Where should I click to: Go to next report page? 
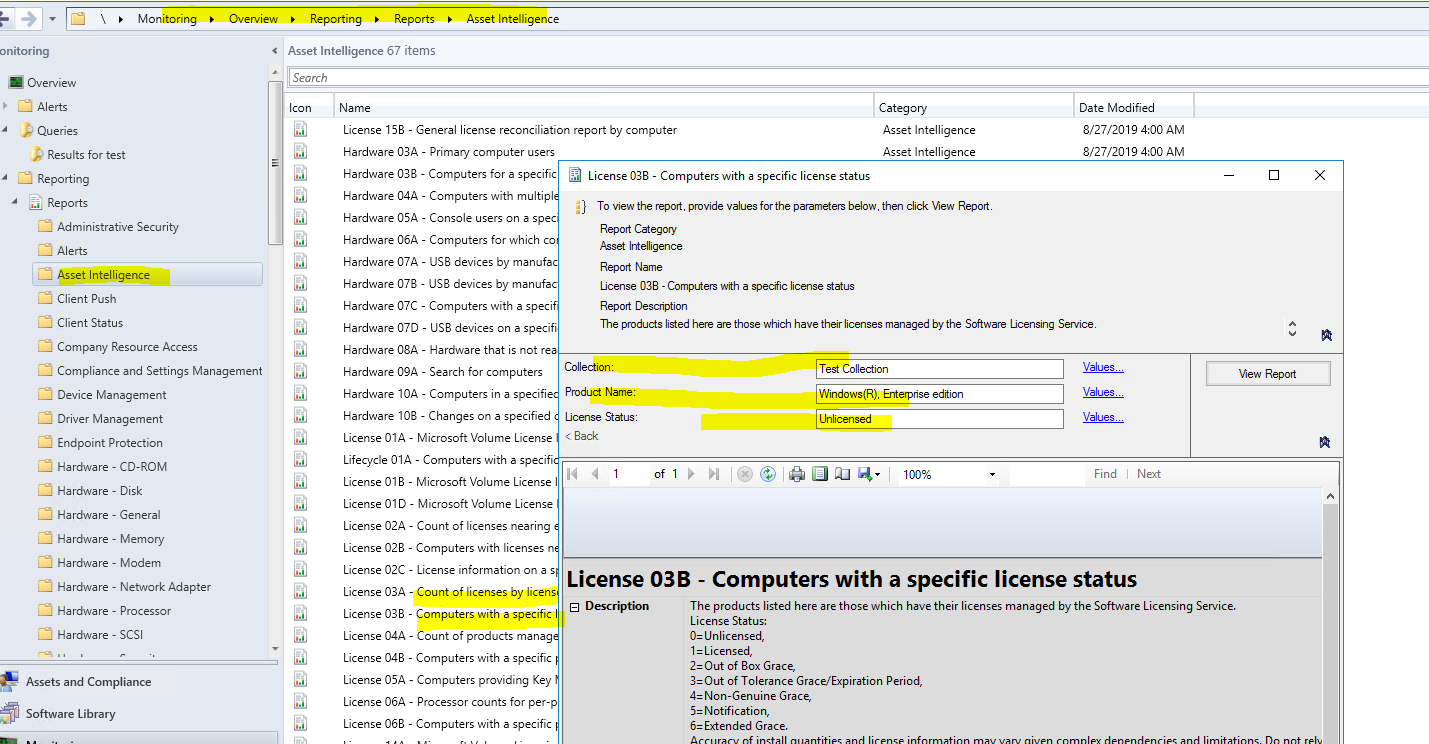click(x=692, y=474)
